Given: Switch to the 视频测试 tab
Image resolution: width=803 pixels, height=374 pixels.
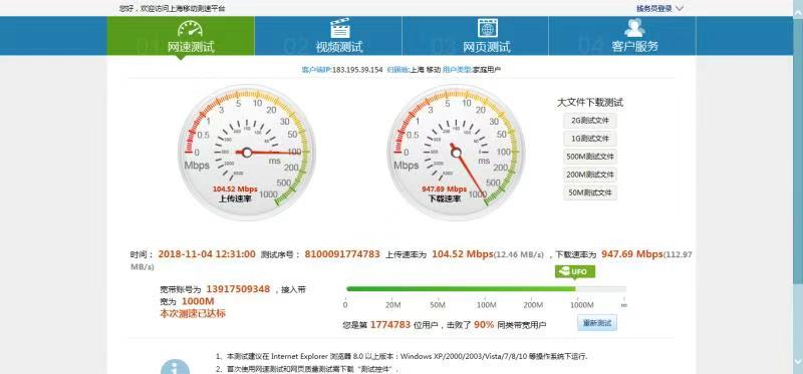Looking at the screenshot, I should click(328, 36).
